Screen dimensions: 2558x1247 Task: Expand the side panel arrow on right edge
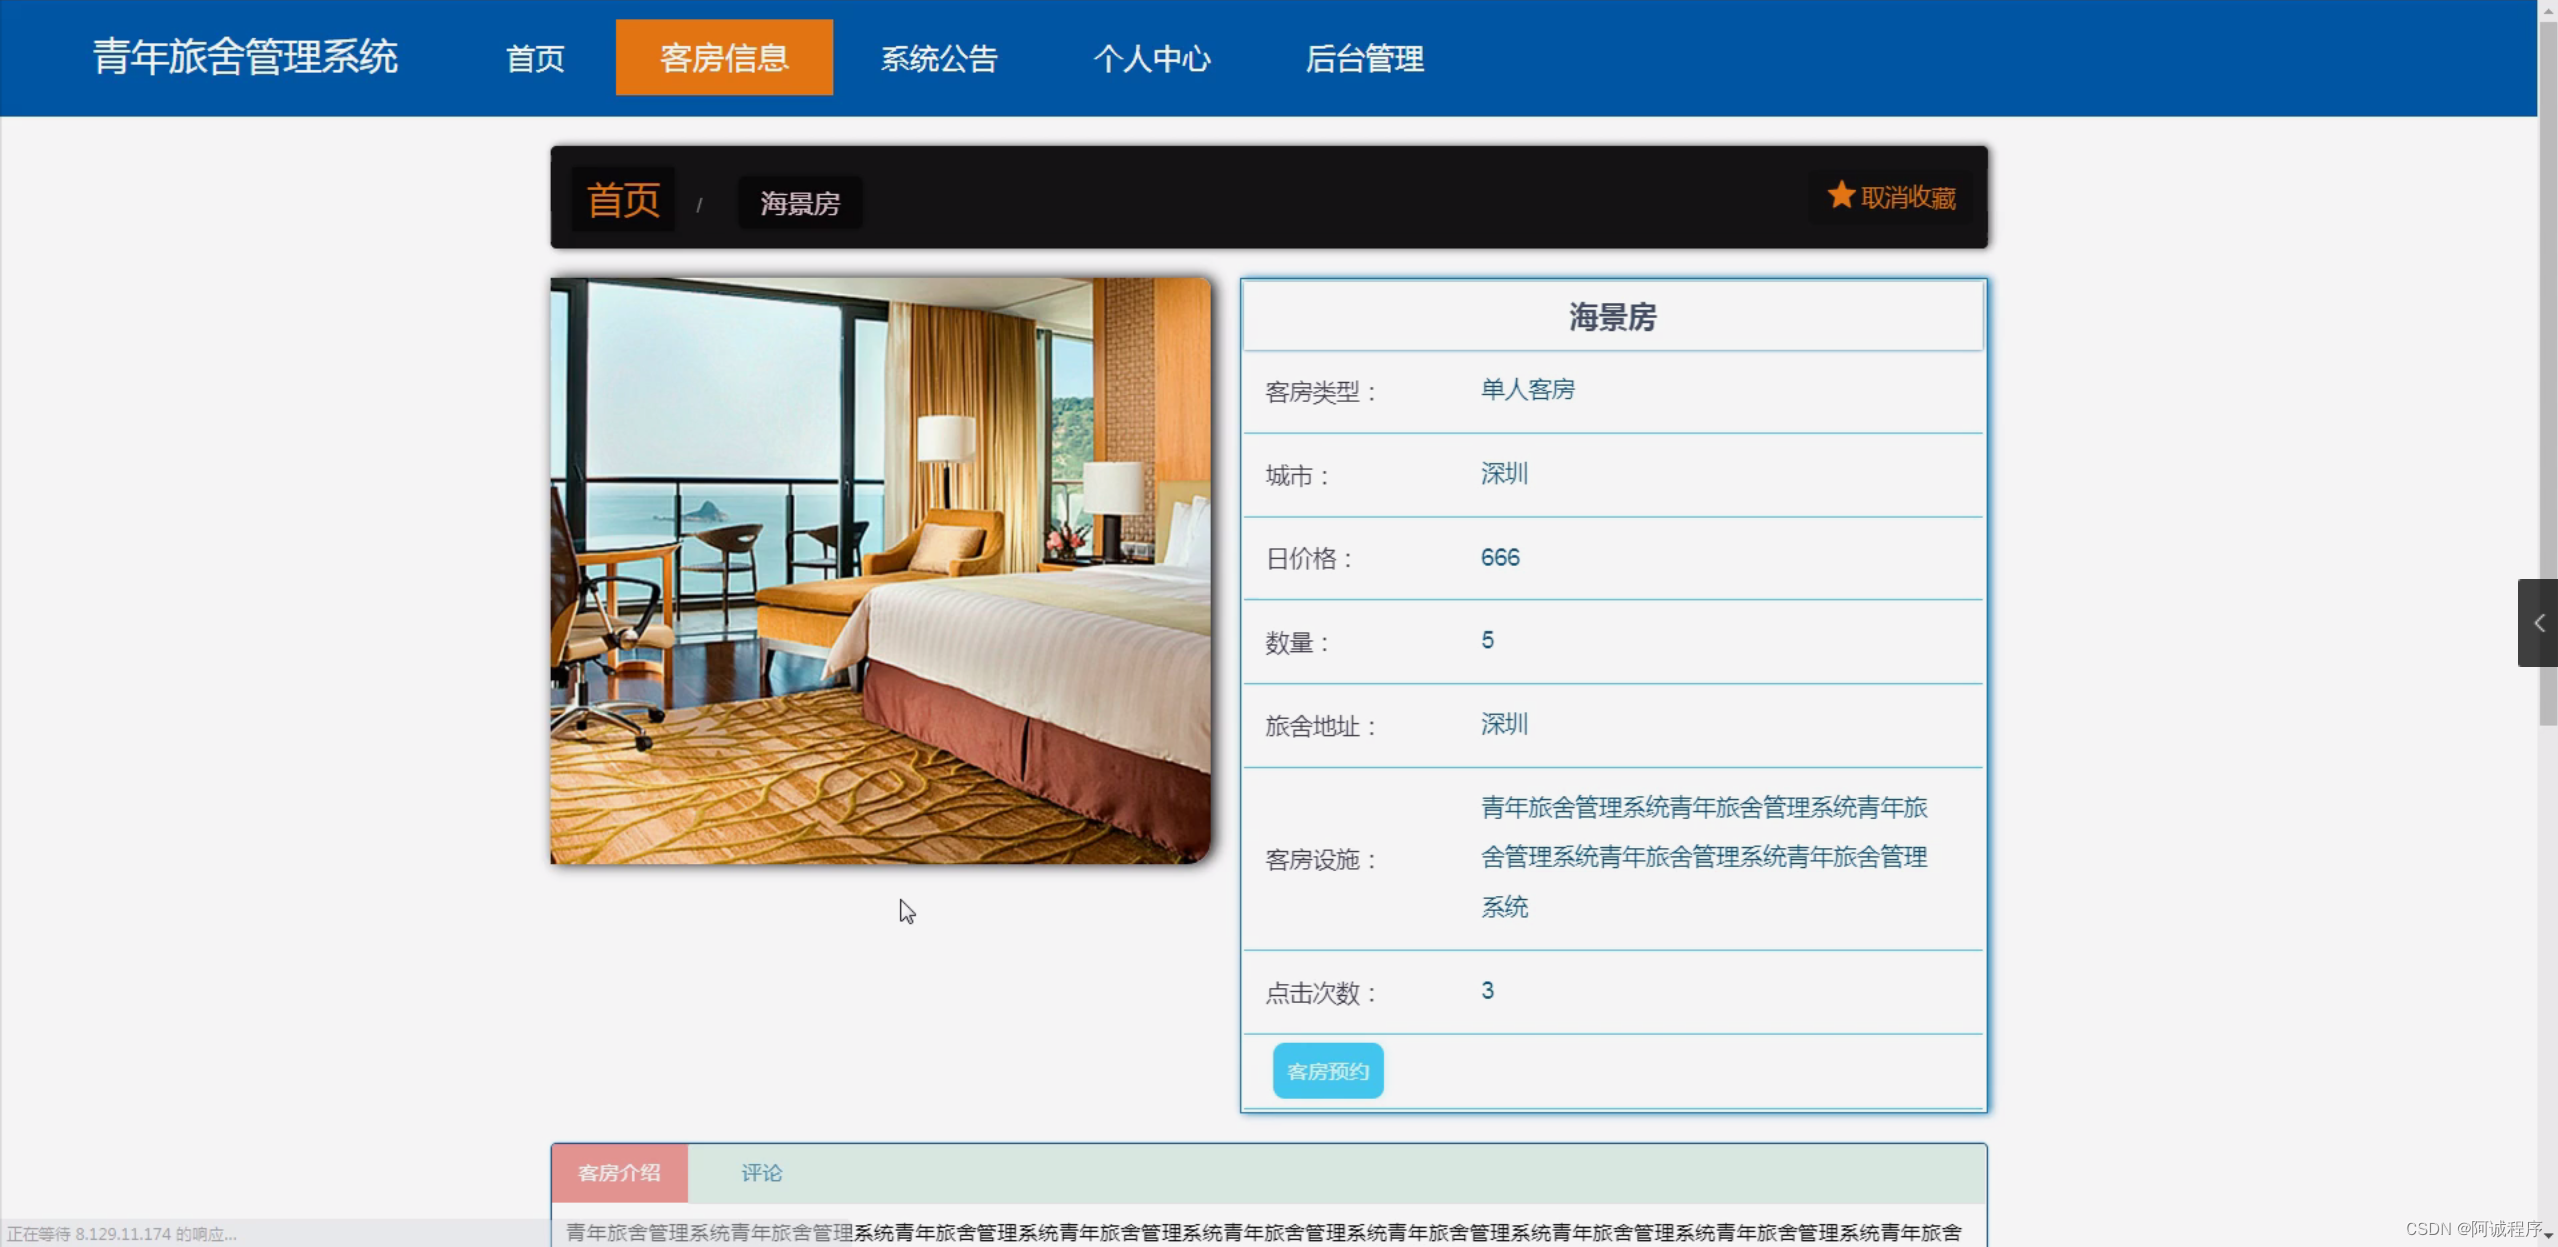pyautogui.click(x=2538, y=623)
